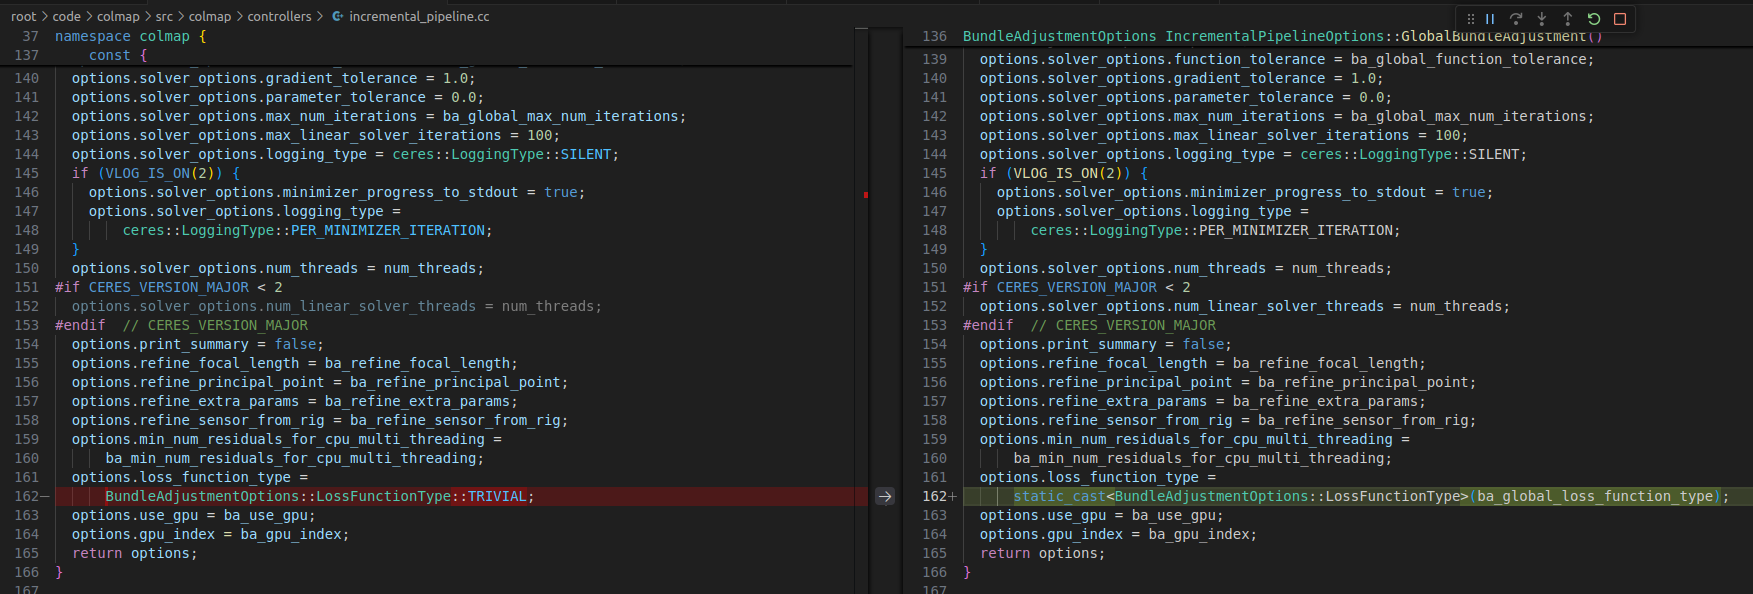Open the src breadcrumb item
This screenshot has width=1753, height=594.
point(164,16)
